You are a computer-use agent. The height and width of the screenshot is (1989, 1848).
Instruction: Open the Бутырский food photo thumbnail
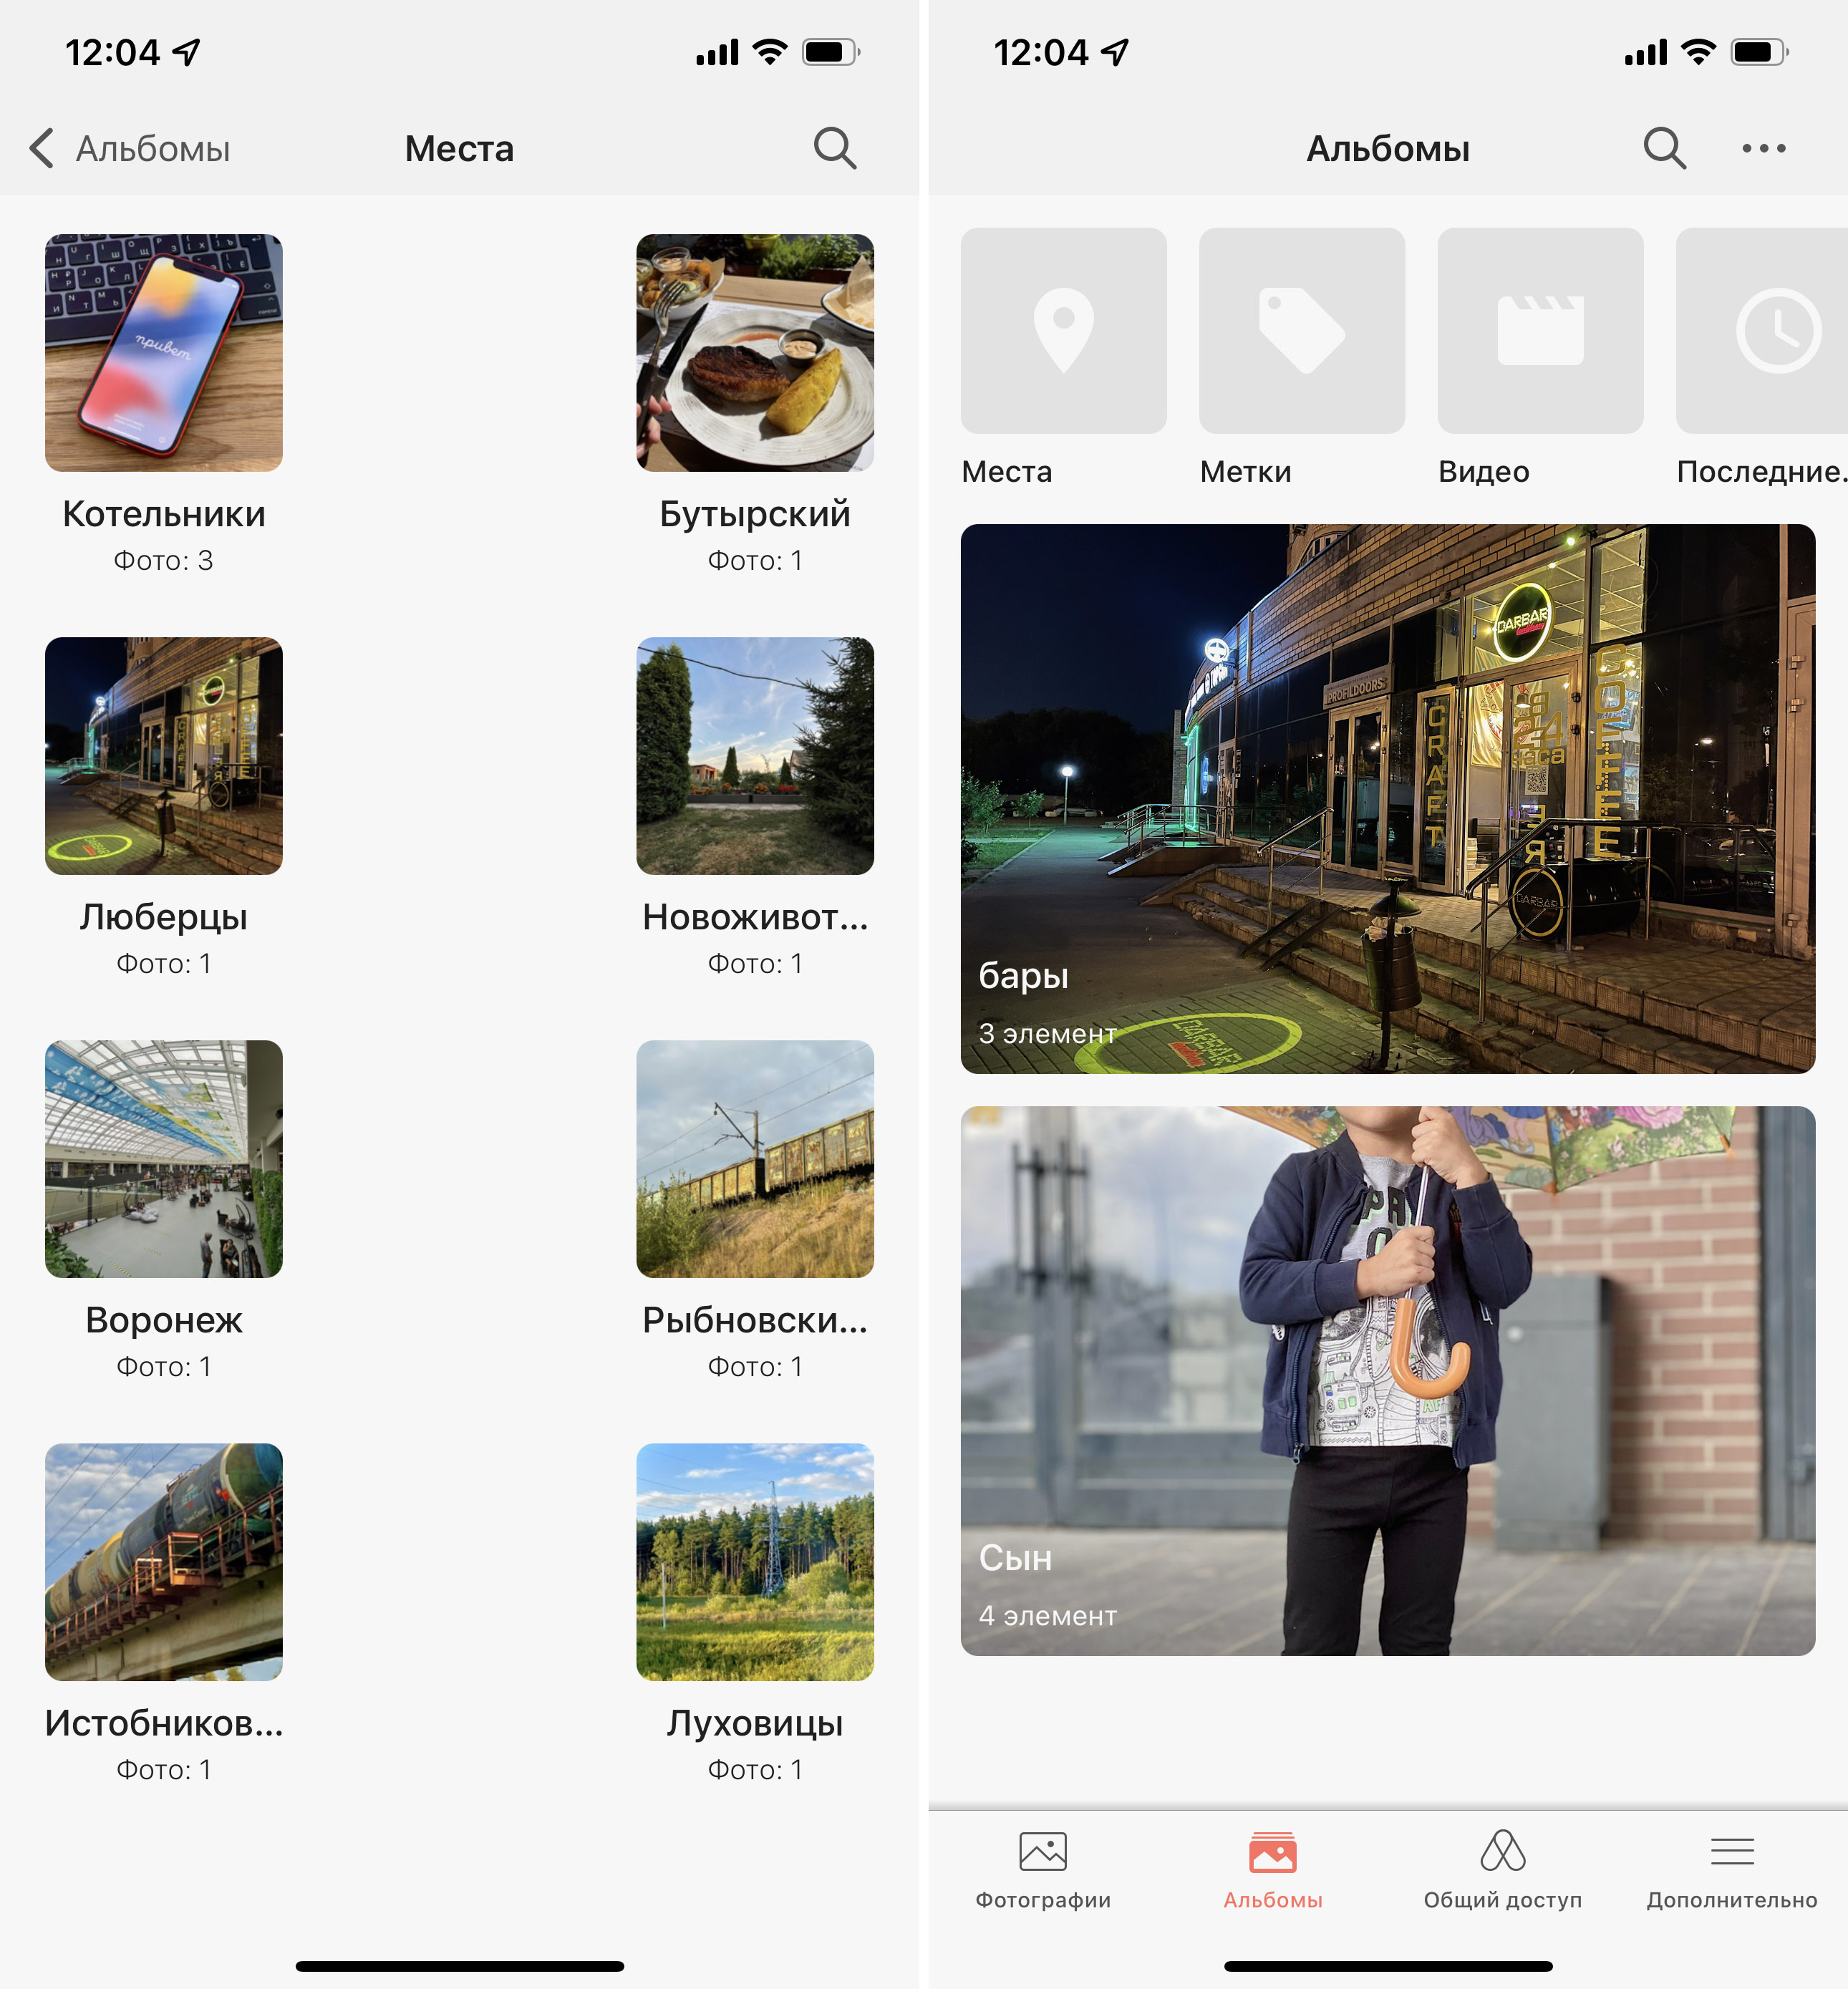pos(755,353)
